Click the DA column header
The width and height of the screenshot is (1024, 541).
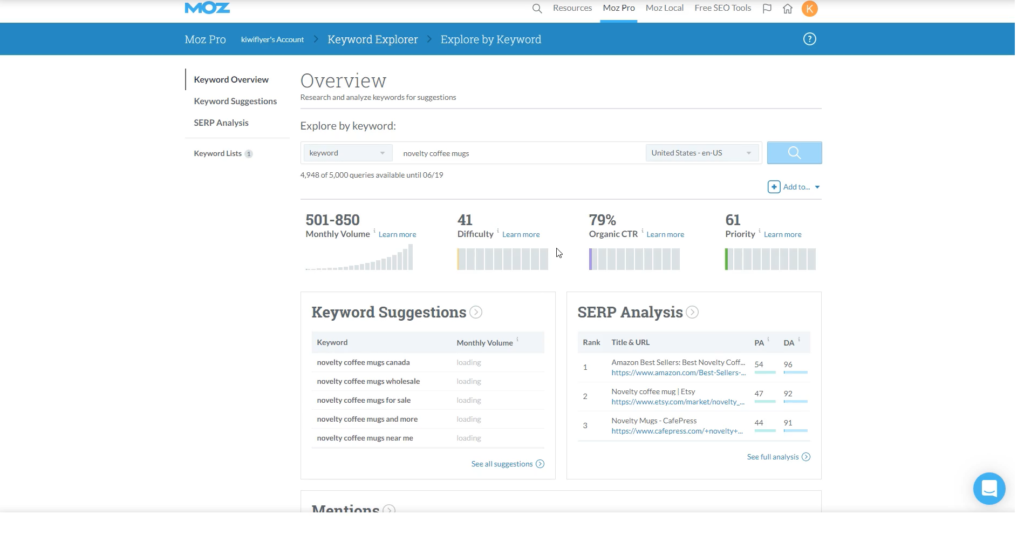pyautogui.click(x=789, y=343)
